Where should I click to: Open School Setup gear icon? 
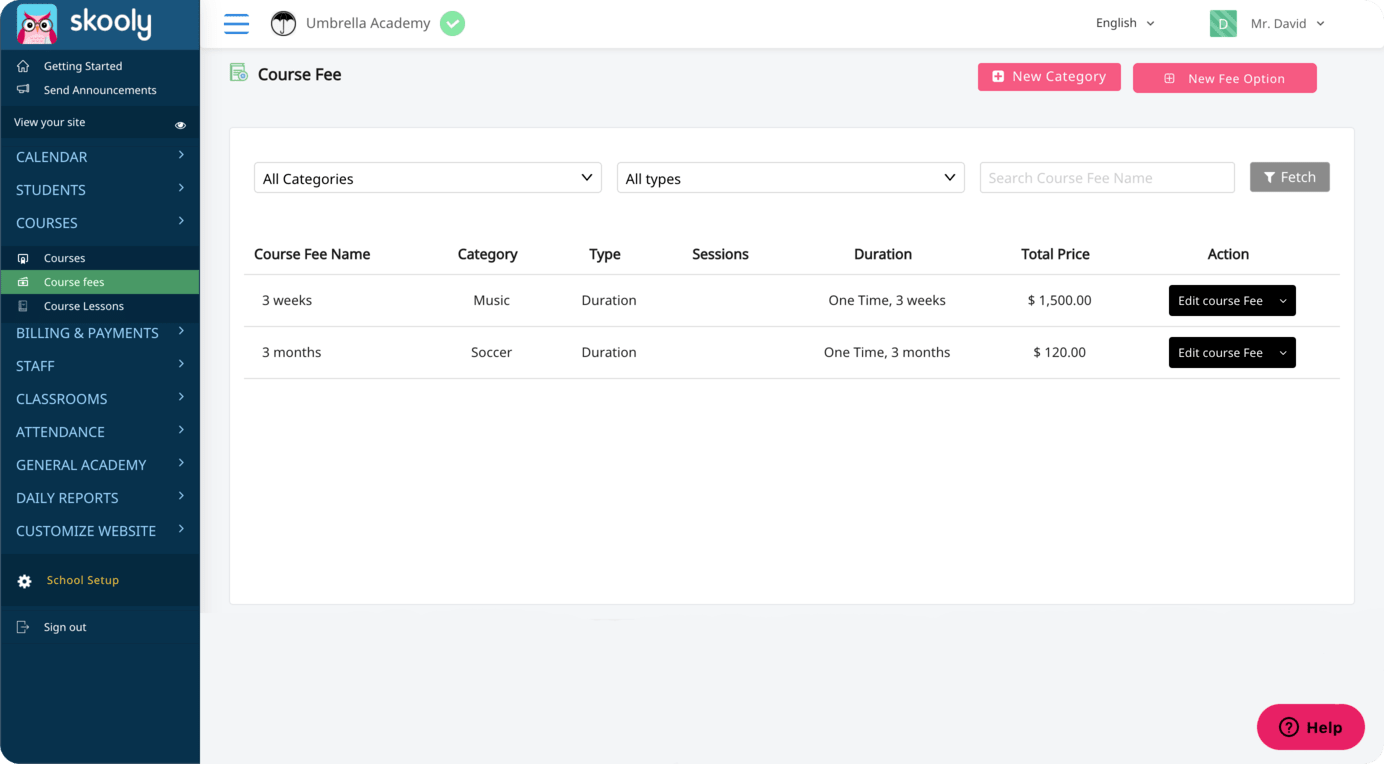(x=25, y=581)
